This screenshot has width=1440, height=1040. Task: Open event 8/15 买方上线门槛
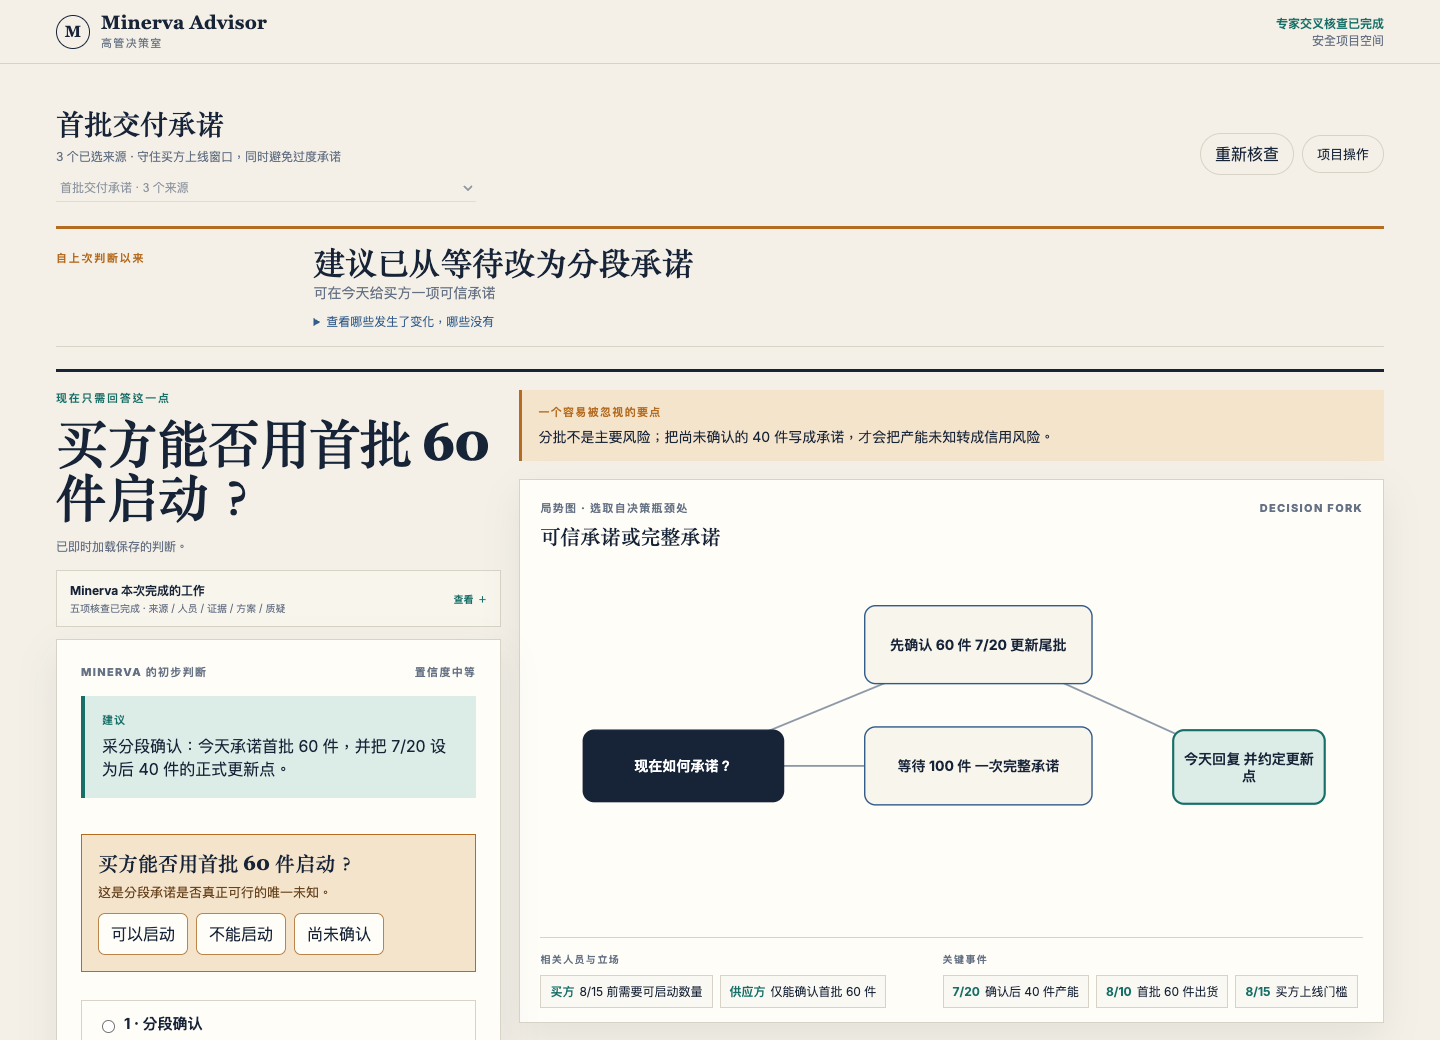[1297, 992]
